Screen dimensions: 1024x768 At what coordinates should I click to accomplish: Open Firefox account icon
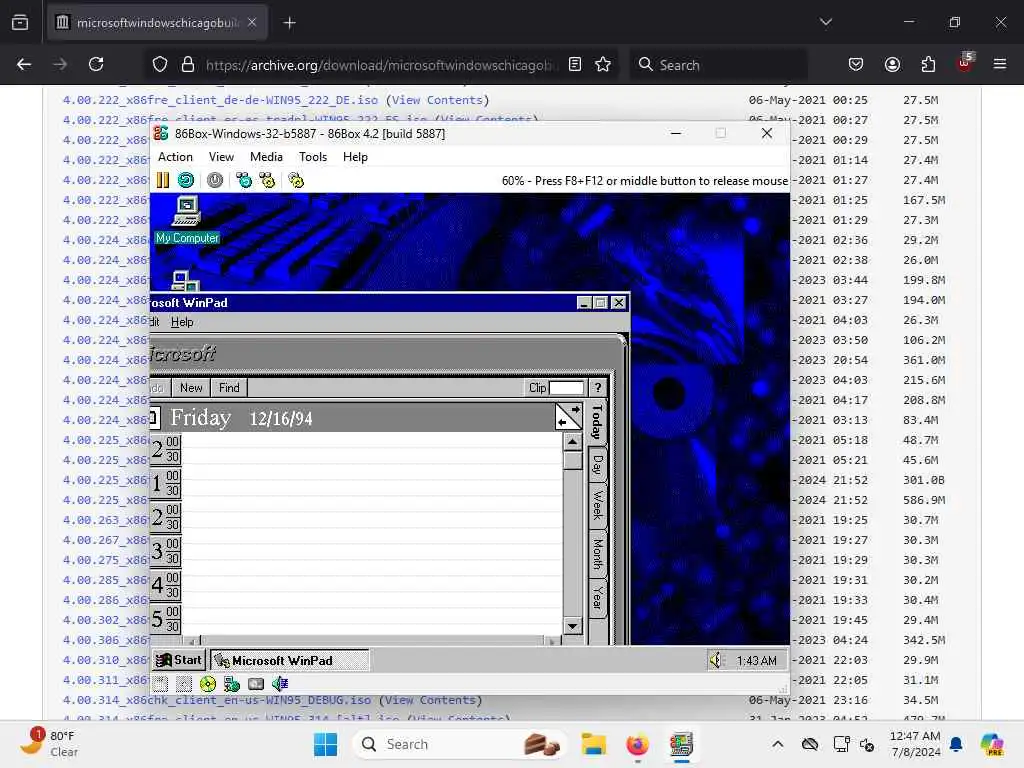pos(892,64)
